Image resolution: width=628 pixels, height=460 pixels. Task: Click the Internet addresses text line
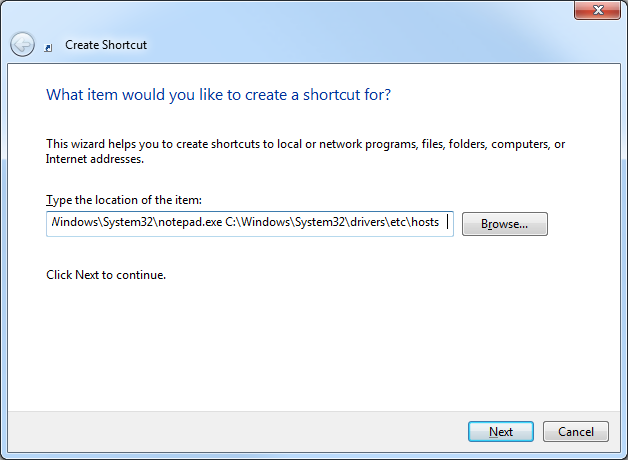click(95, 159)
